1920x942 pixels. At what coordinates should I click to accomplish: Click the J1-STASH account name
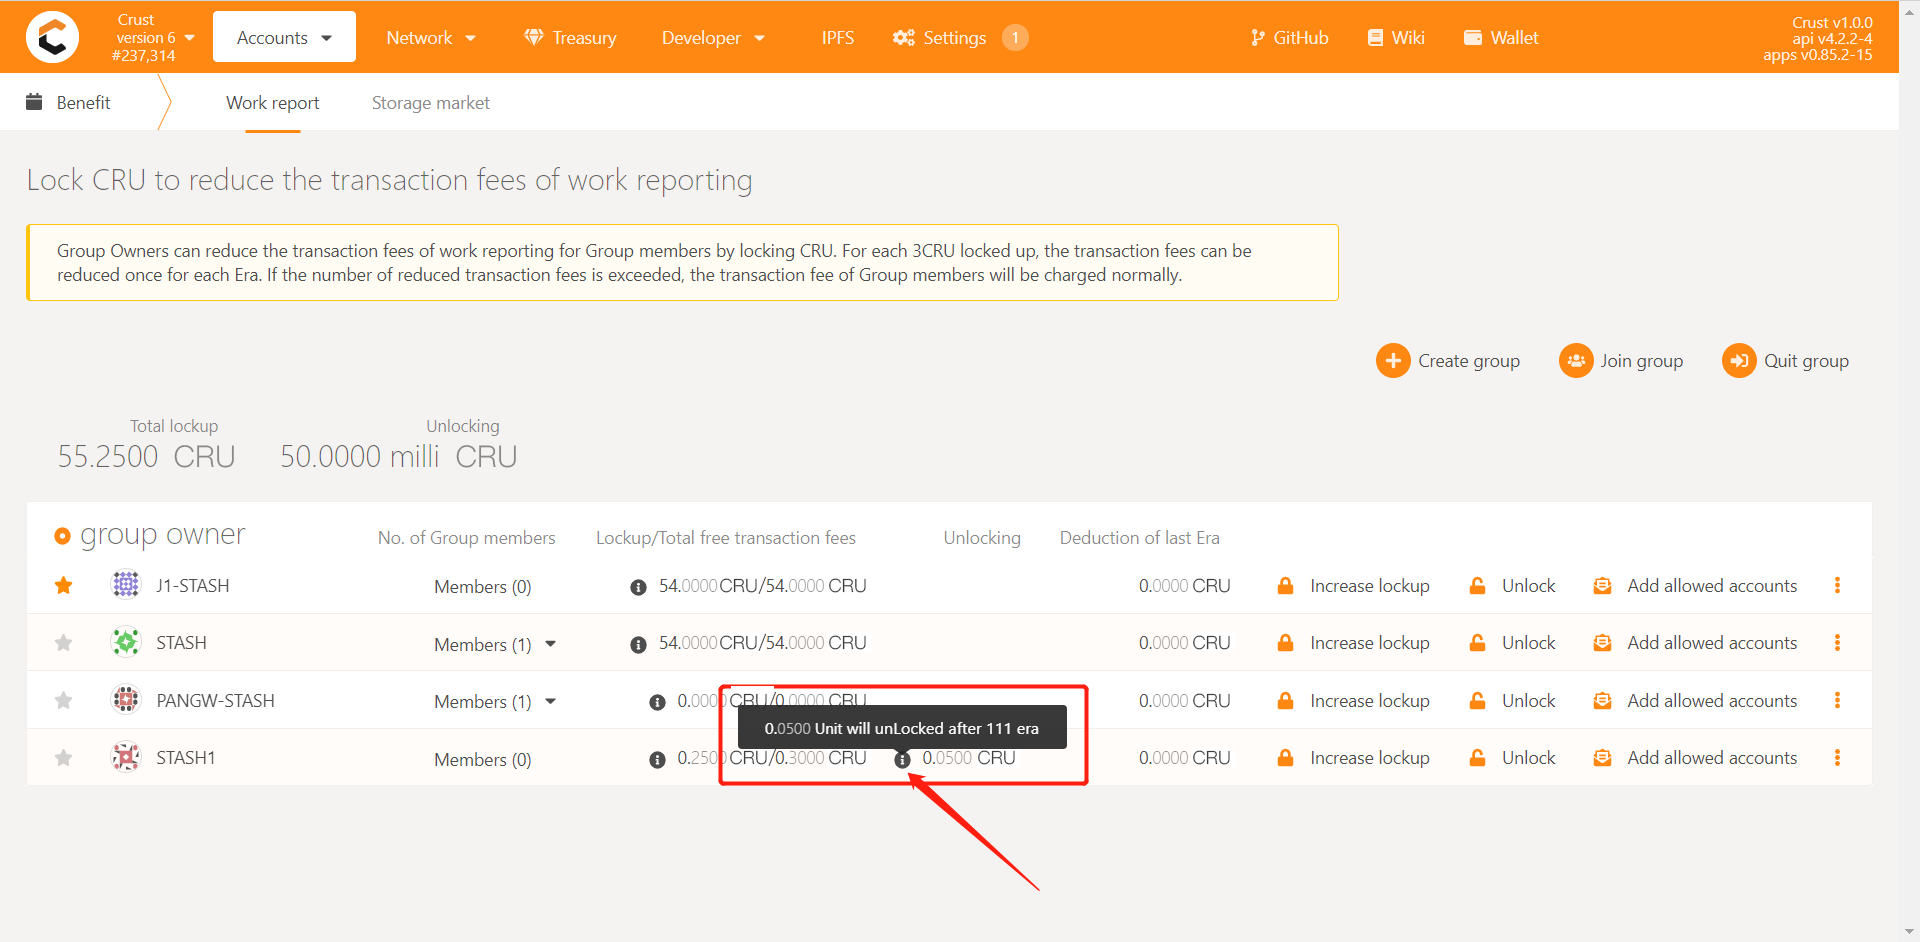pyautogui.click(x=192, y=585)
